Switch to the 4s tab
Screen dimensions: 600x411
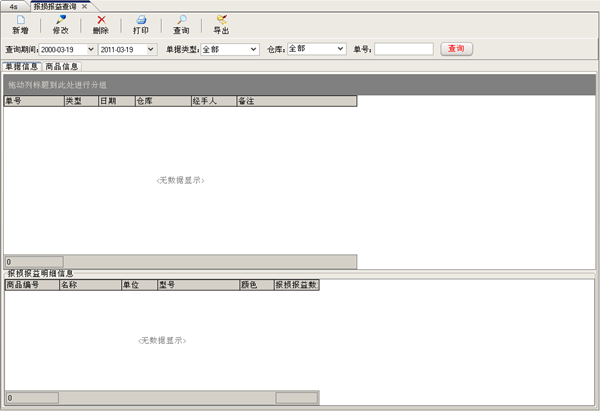coord(14,6)
